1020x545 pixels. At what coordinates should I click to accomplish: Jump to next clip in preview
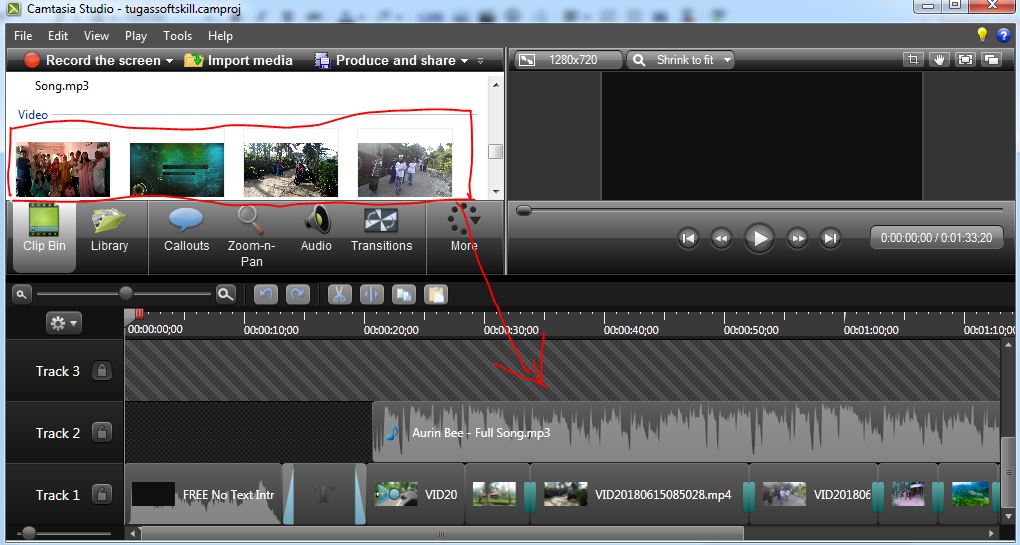pyautogui.click(x=830, y=238)
